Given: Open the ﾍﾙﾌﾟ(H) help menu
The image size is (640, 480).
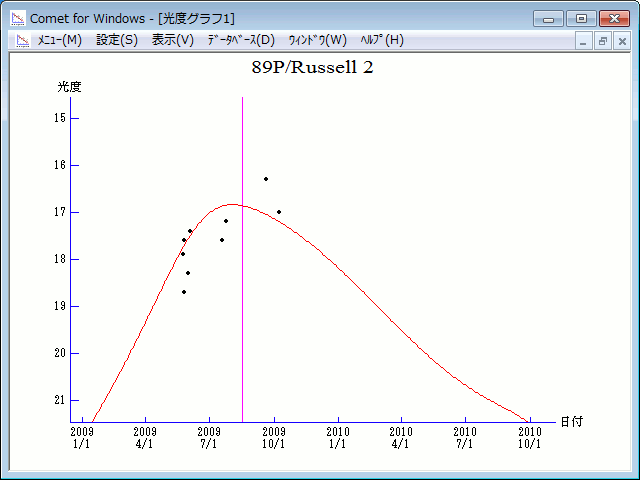Looking at the screenshot, I should click(x=381, y=40).
